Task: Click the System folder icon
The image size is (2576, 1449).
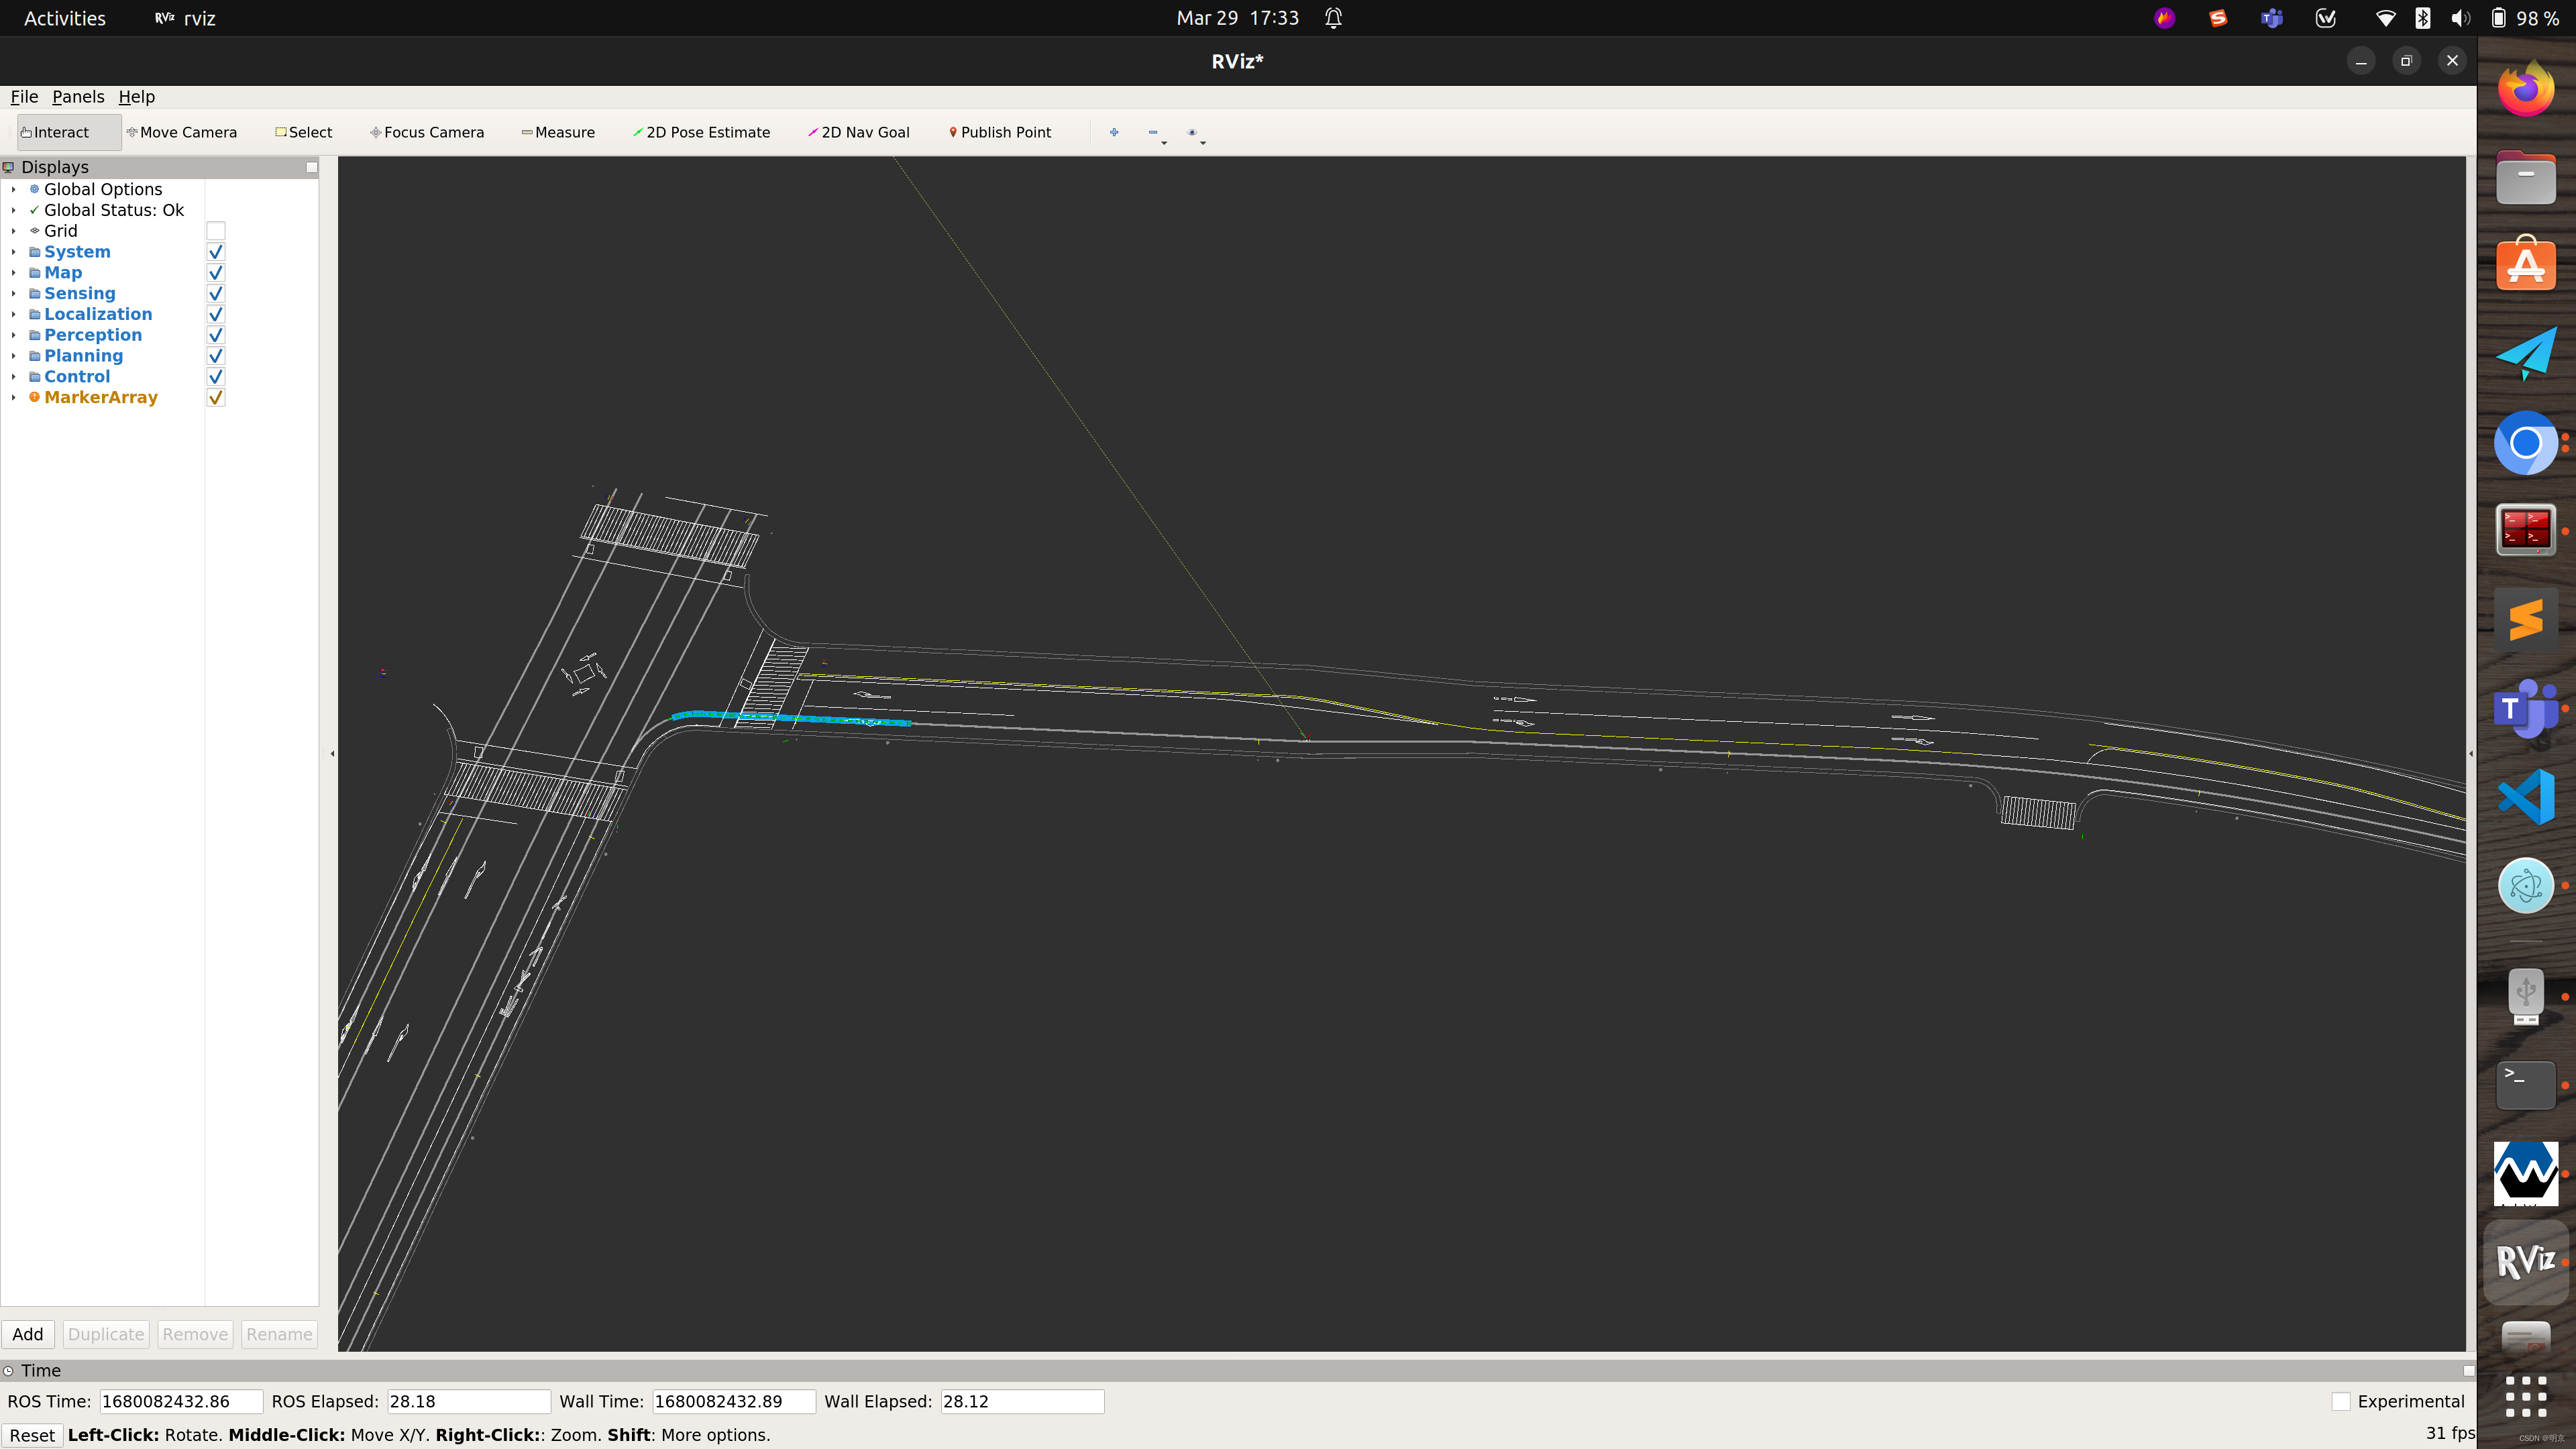Action: coord(34,252)
